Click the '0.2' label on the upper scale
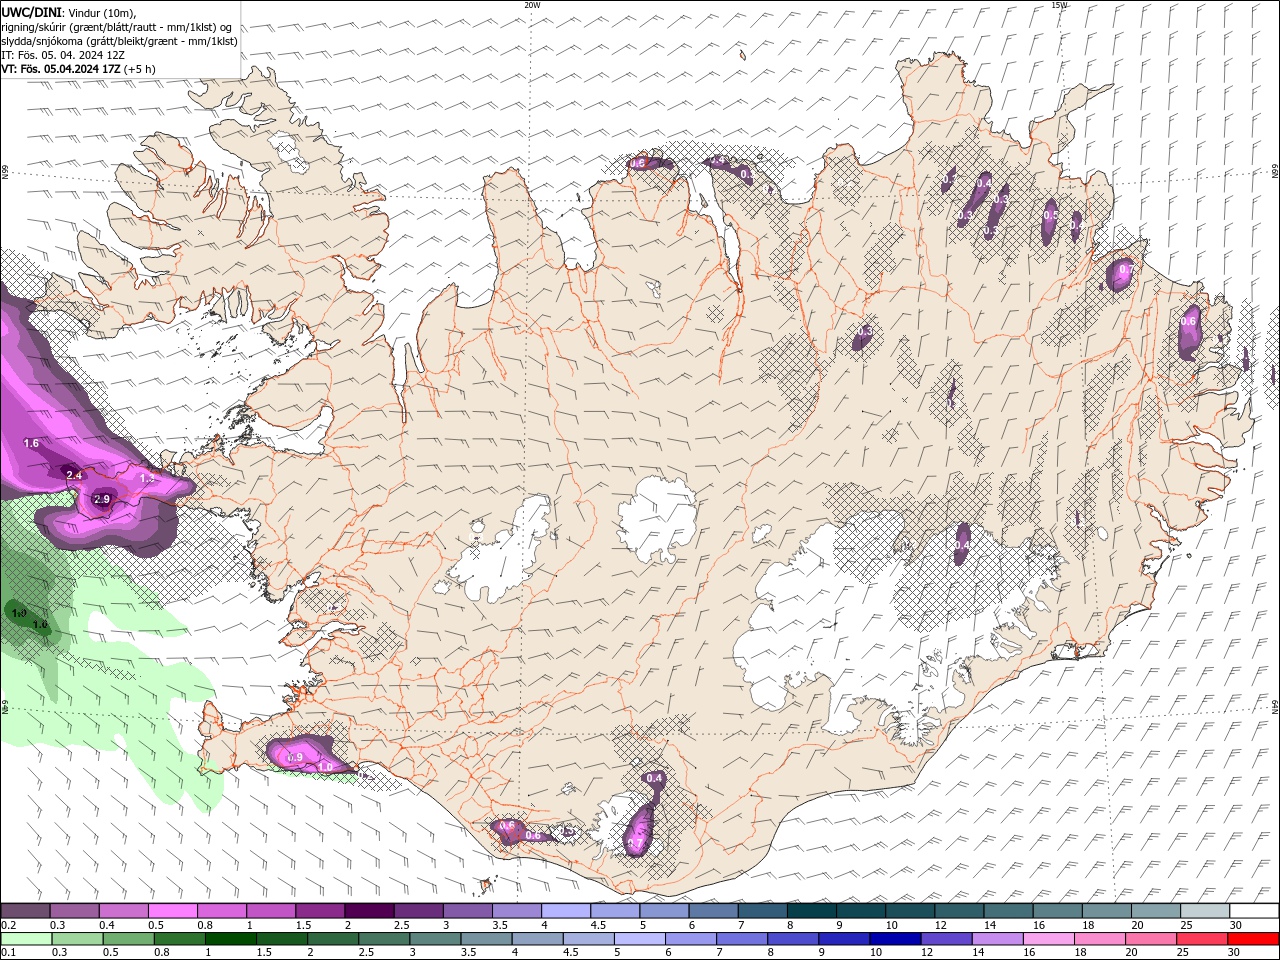This screenshot has width=1280, height=960. click(7, 925)
